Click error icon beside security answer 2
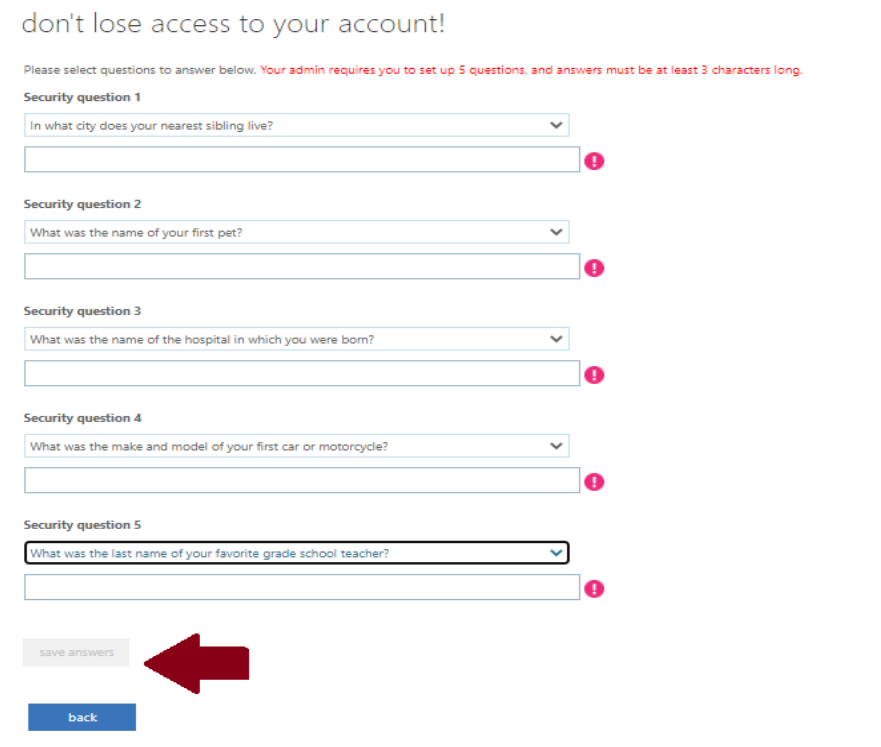The height and width of the screenshot is (747, 881). pos(594,268)
